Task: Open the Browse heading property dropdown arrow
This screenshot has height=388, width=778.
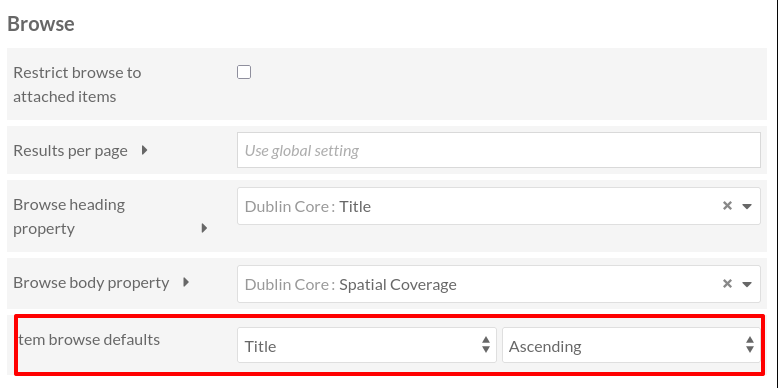Action: 747,206
